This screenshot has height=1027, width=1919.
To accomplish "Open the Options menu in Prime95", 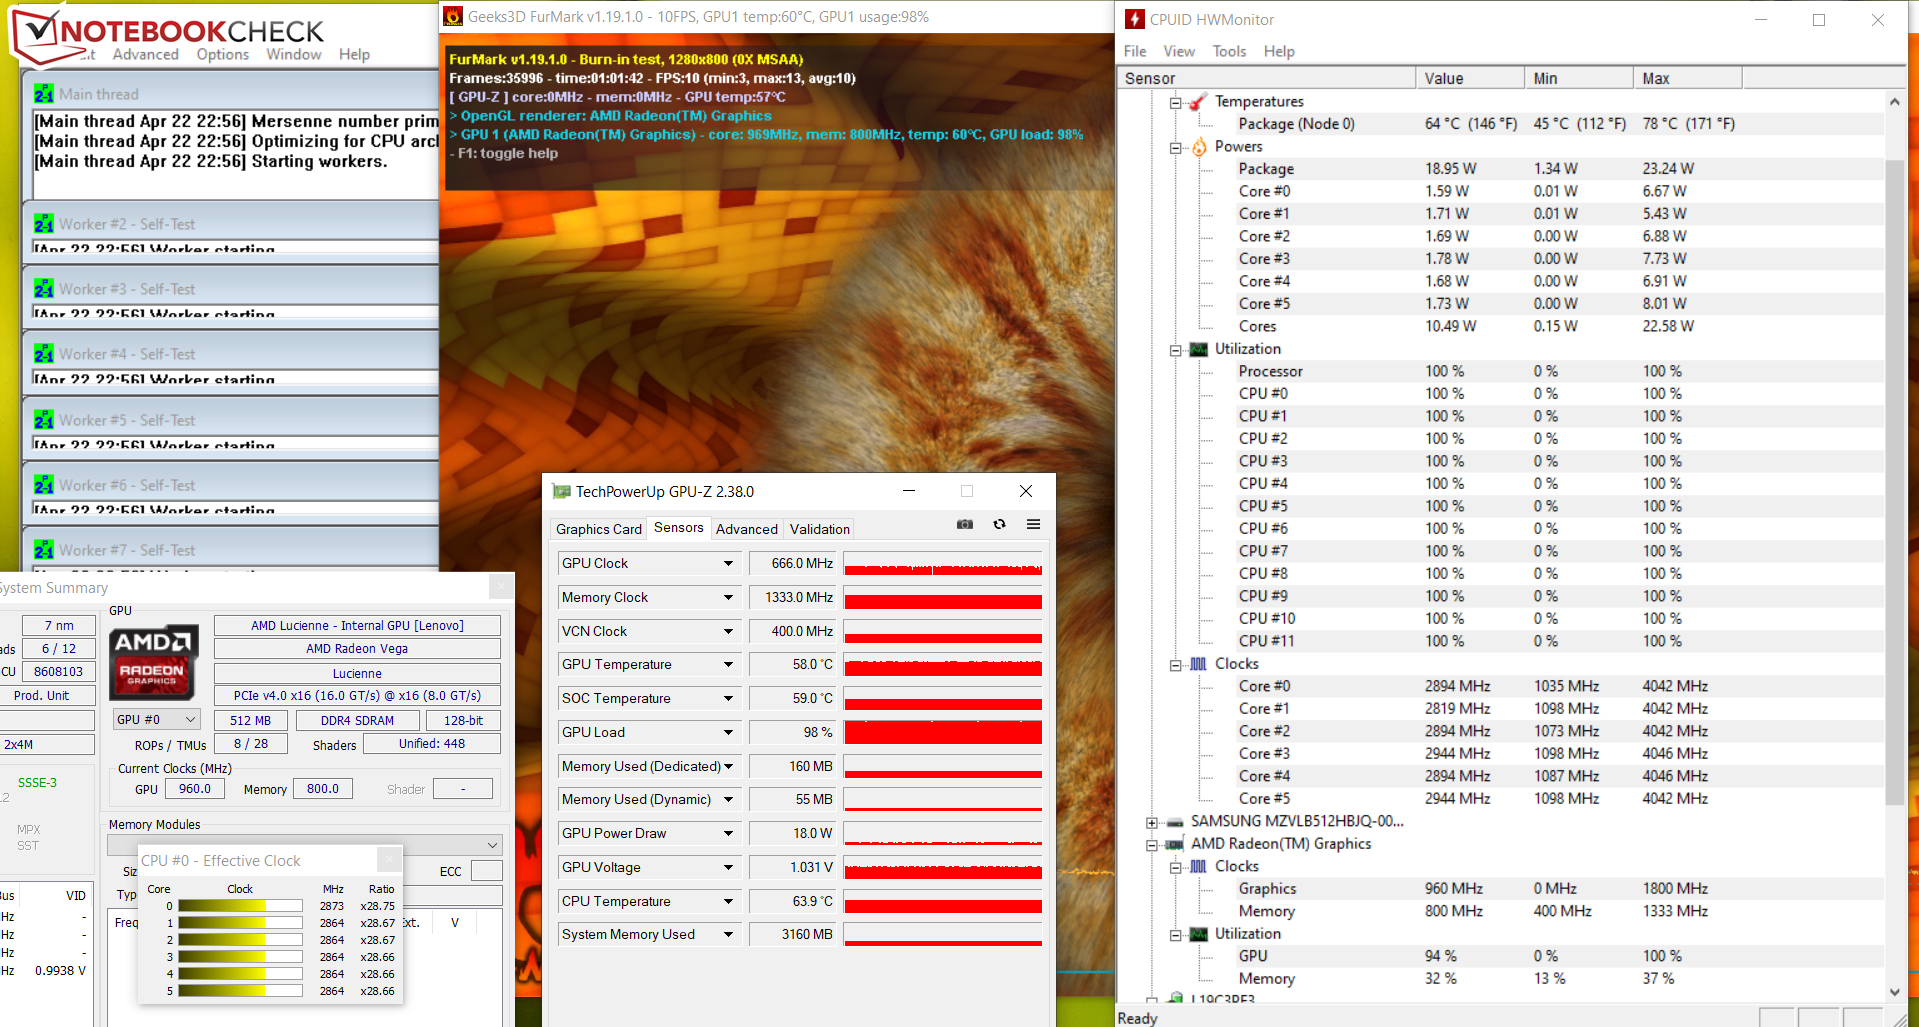I will (223, 54).
